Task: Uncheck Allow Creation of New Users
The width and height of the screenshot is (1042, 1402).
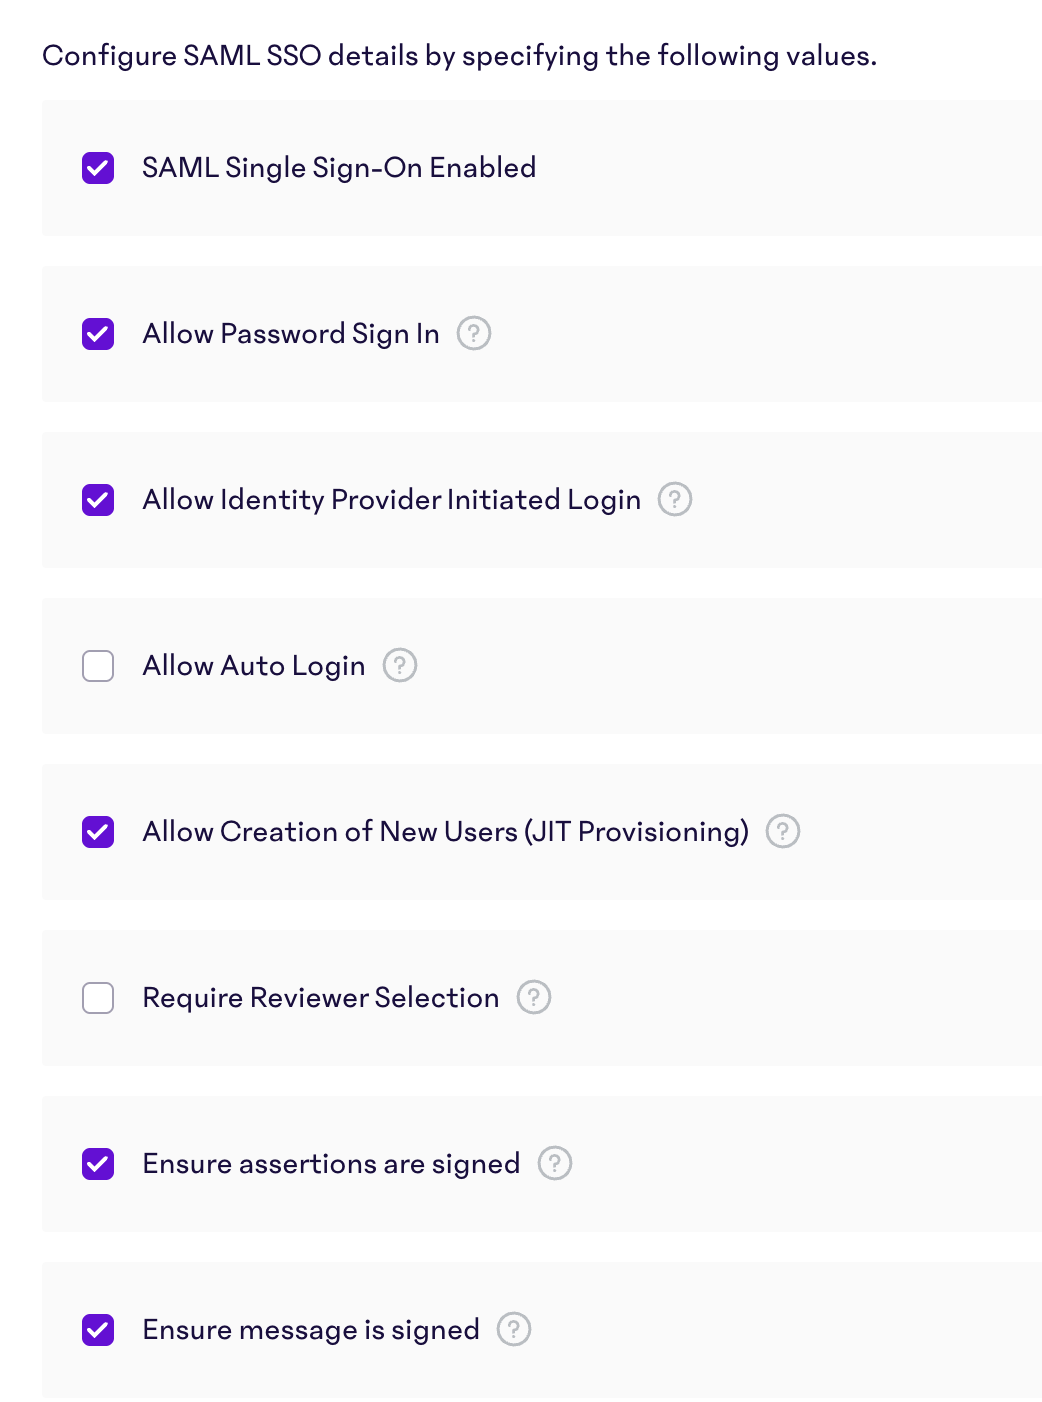Action: coord(97,831)
